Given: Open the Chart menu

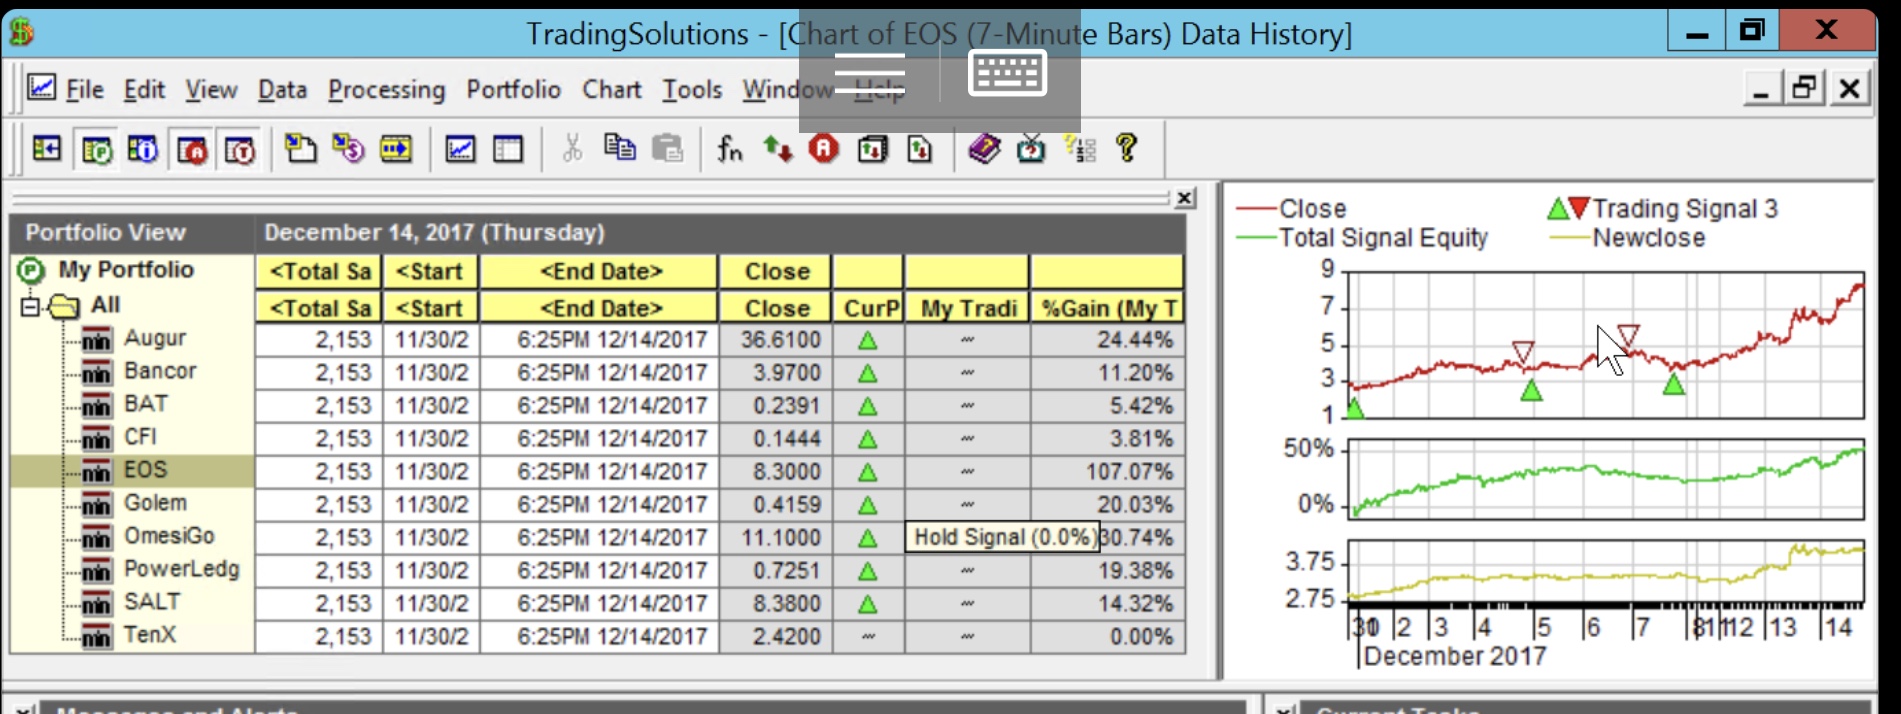Looking at the screenshot, I should tap(612, 90).
